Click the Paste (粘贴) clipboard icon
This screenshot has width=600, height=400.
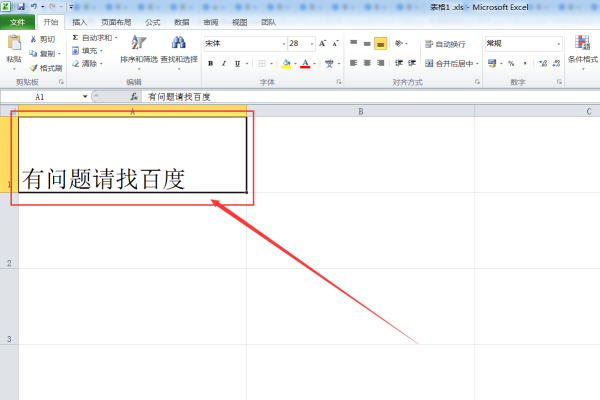coord(14,42)
